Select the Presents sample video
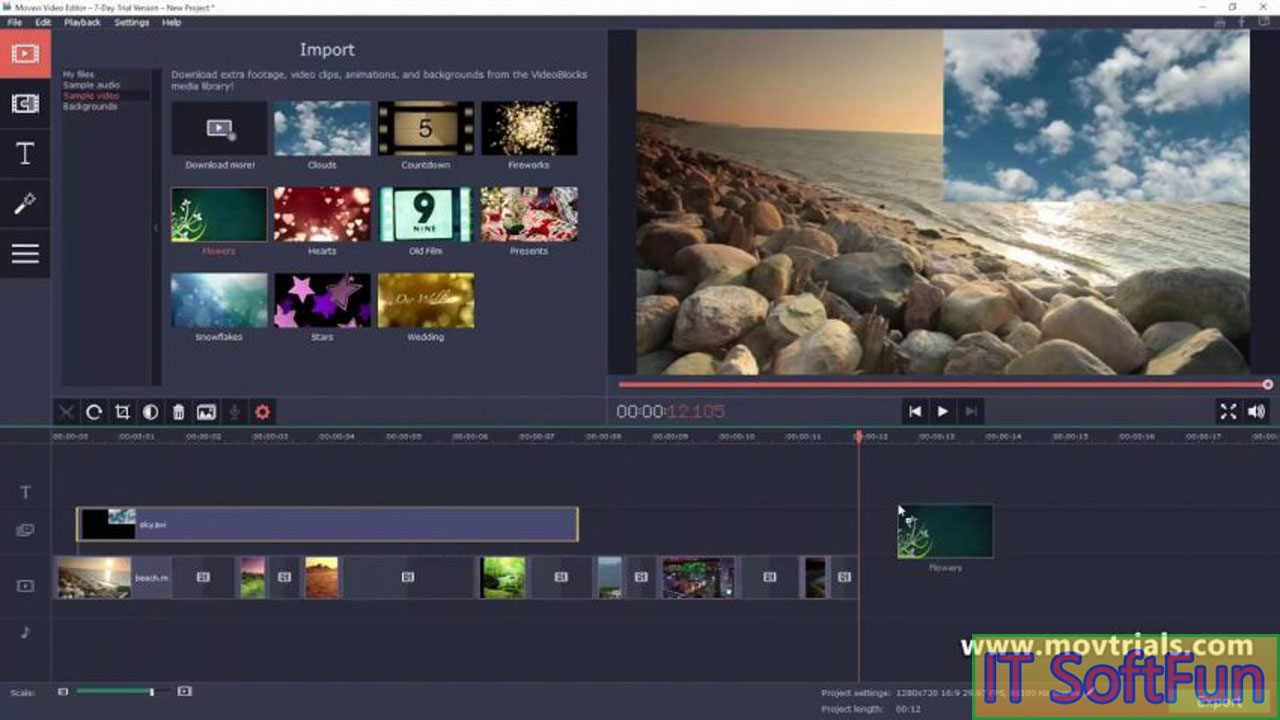 [529, 214]
